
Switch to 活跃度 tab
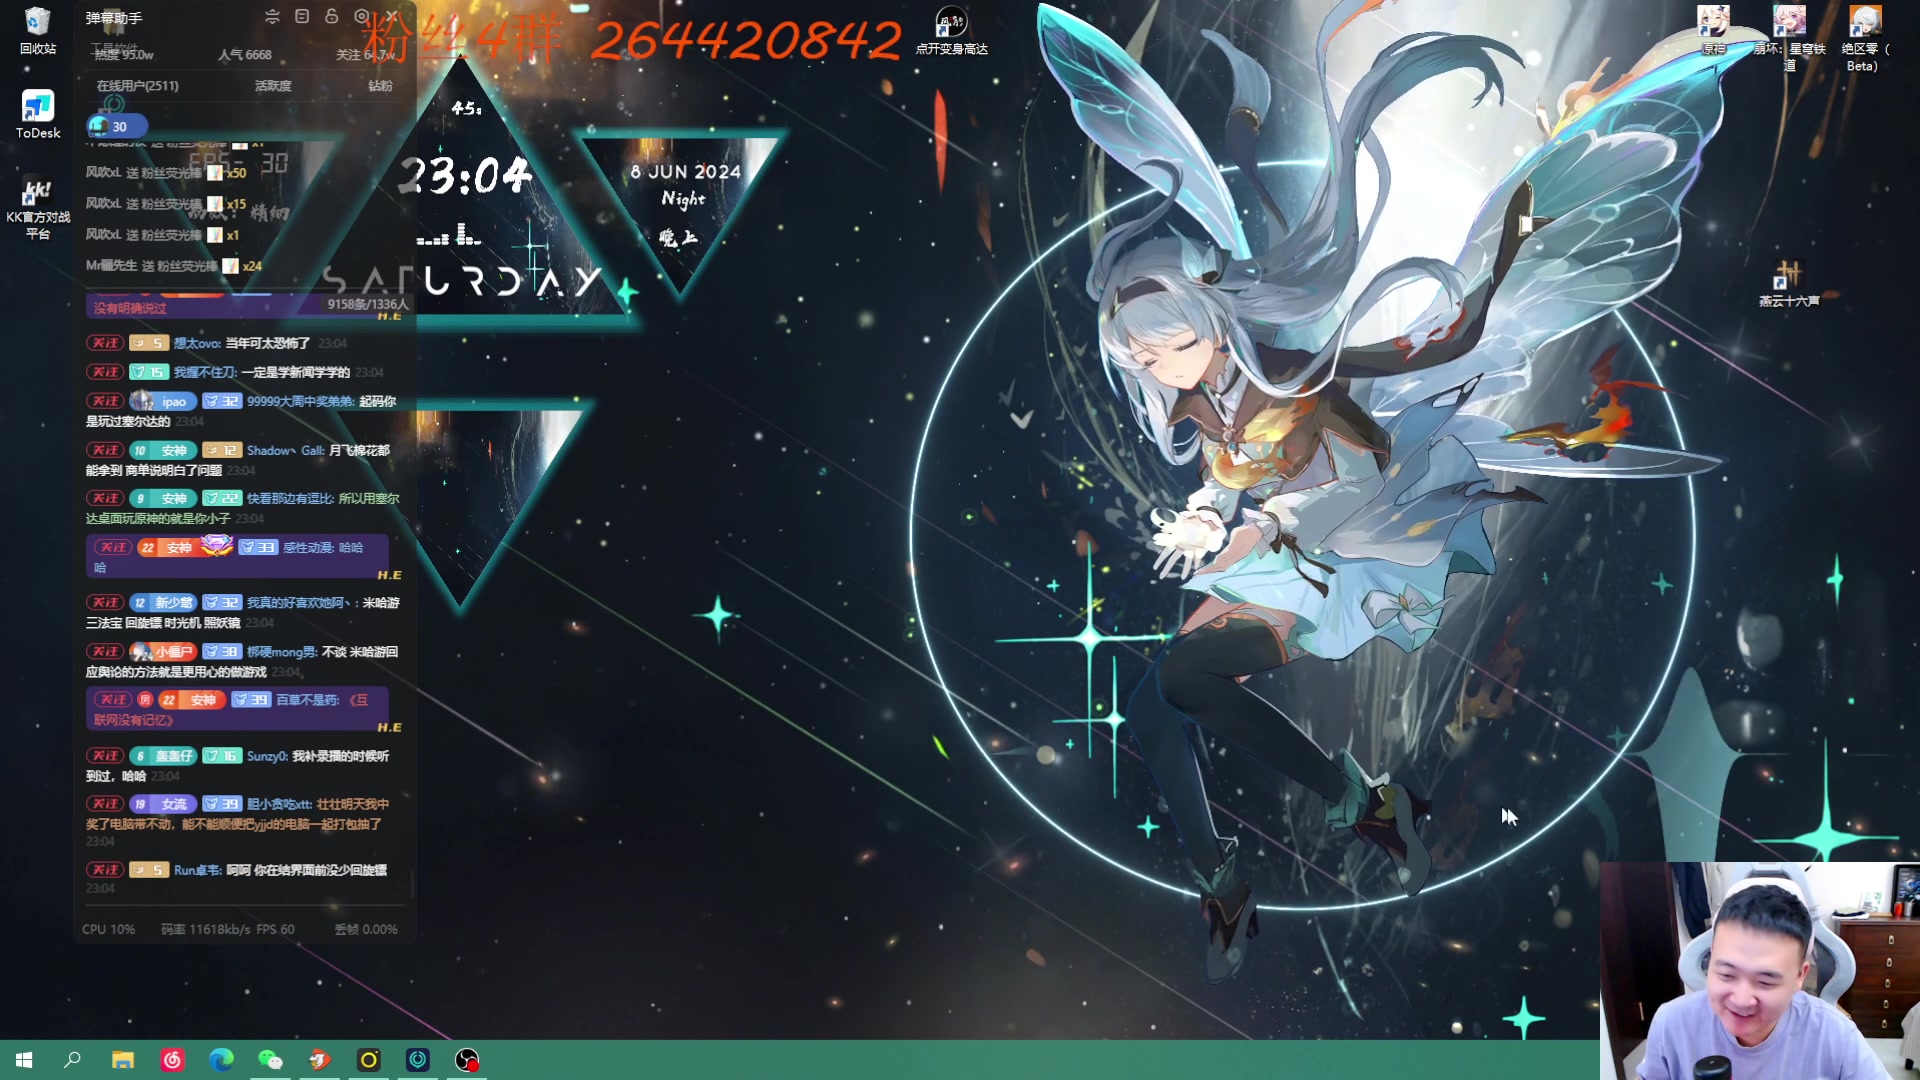pos(273,86)
